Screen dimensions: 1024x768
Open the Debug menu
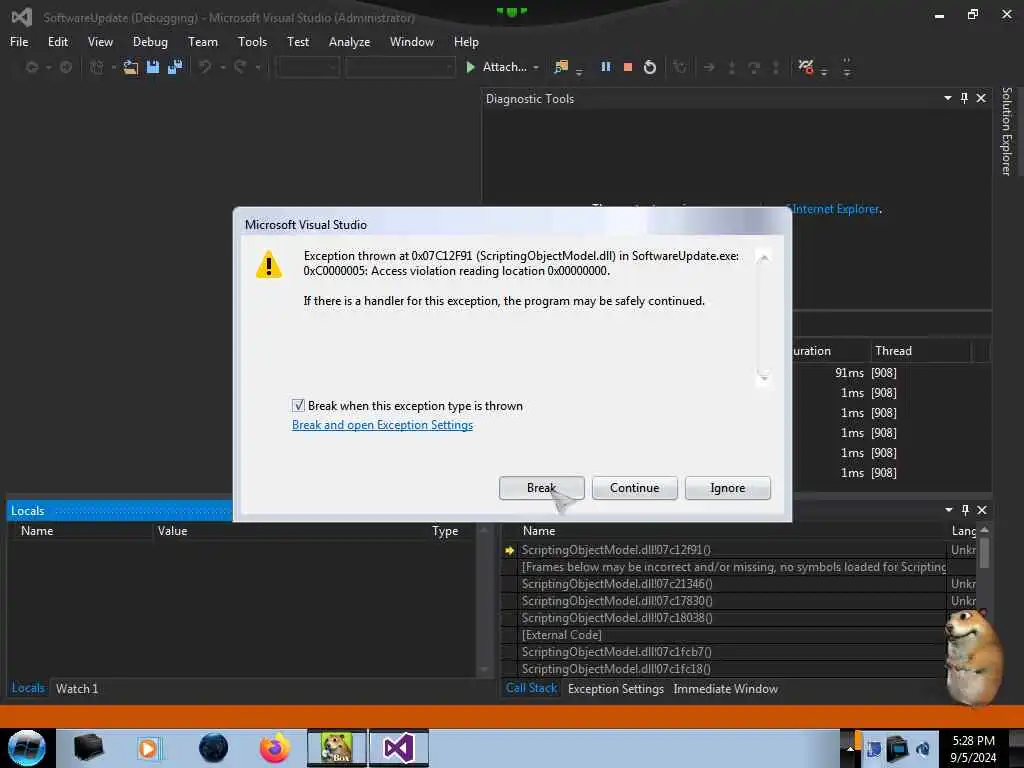coord(150,42)
